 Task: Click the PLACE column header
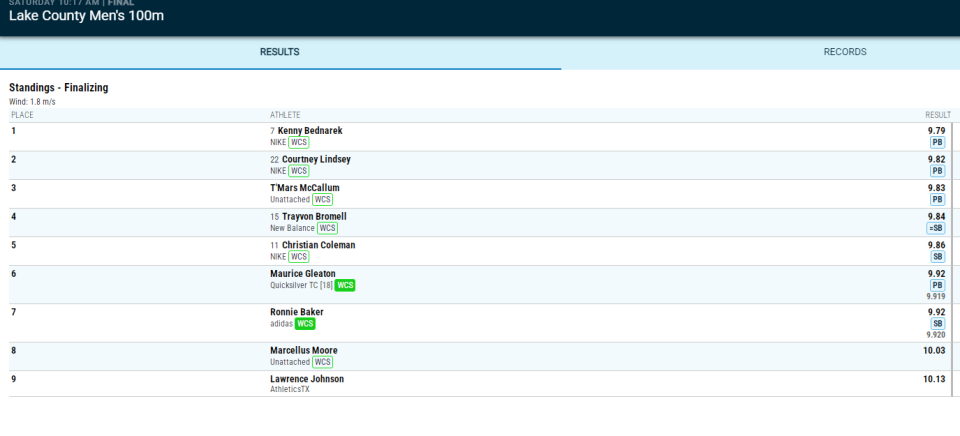coord(23,115)
